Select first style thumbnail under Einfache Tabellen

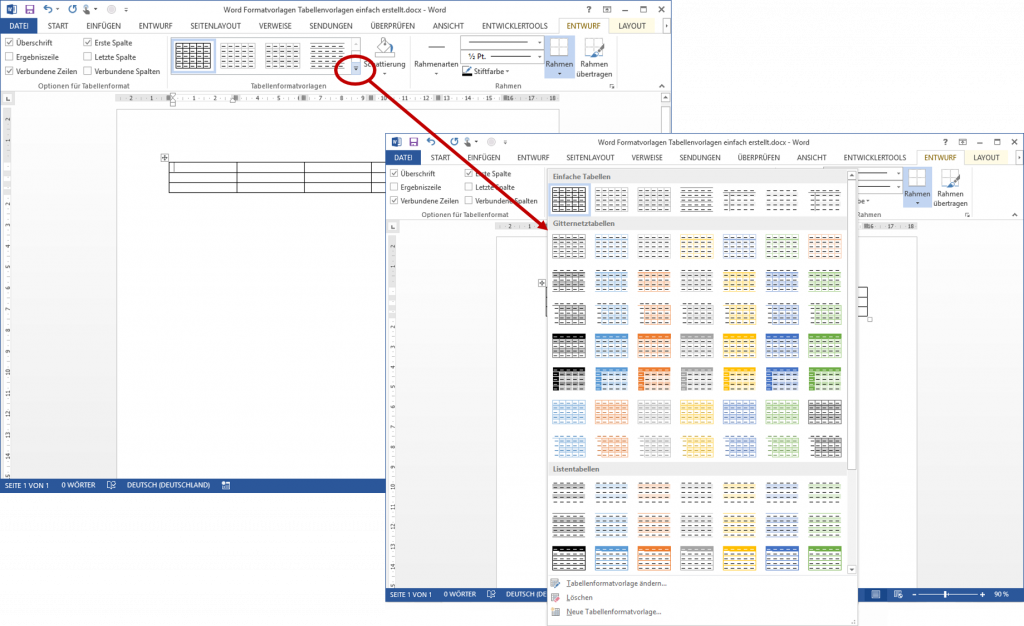click(x=569, y=199)
